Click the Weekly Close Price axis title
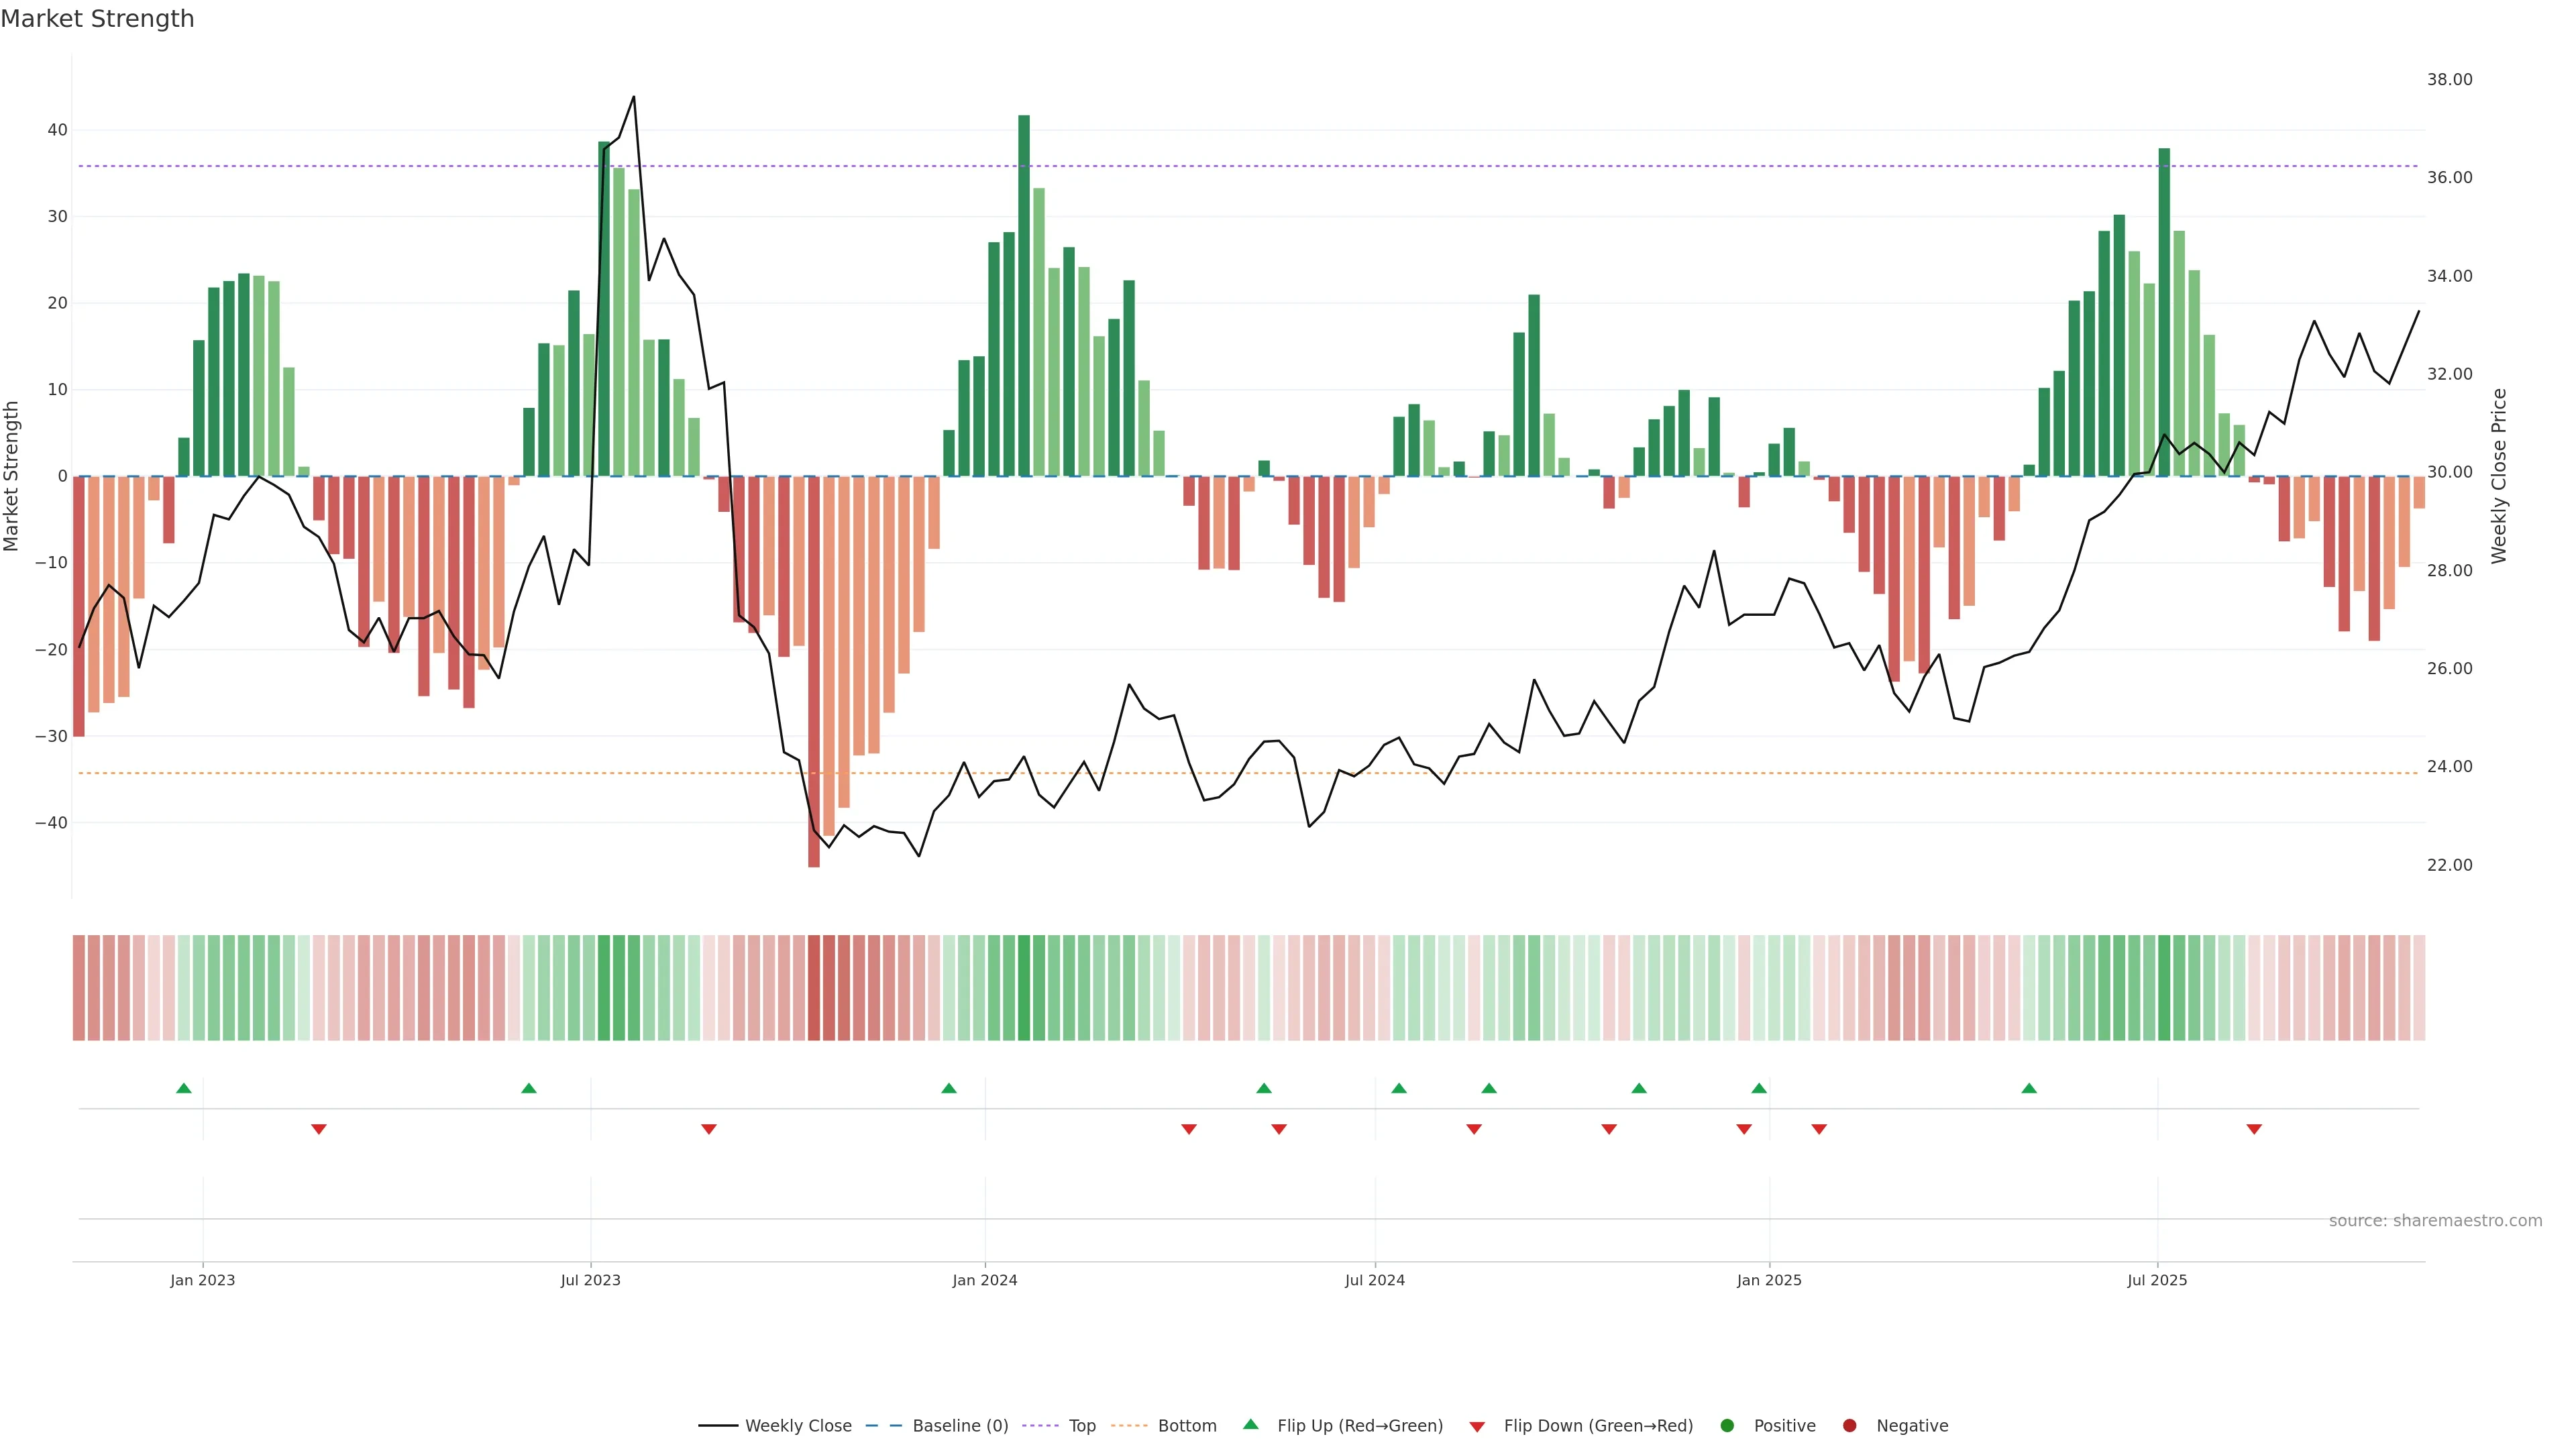Screen dimensions: 2576x1449 click(x=2499, y=476)
